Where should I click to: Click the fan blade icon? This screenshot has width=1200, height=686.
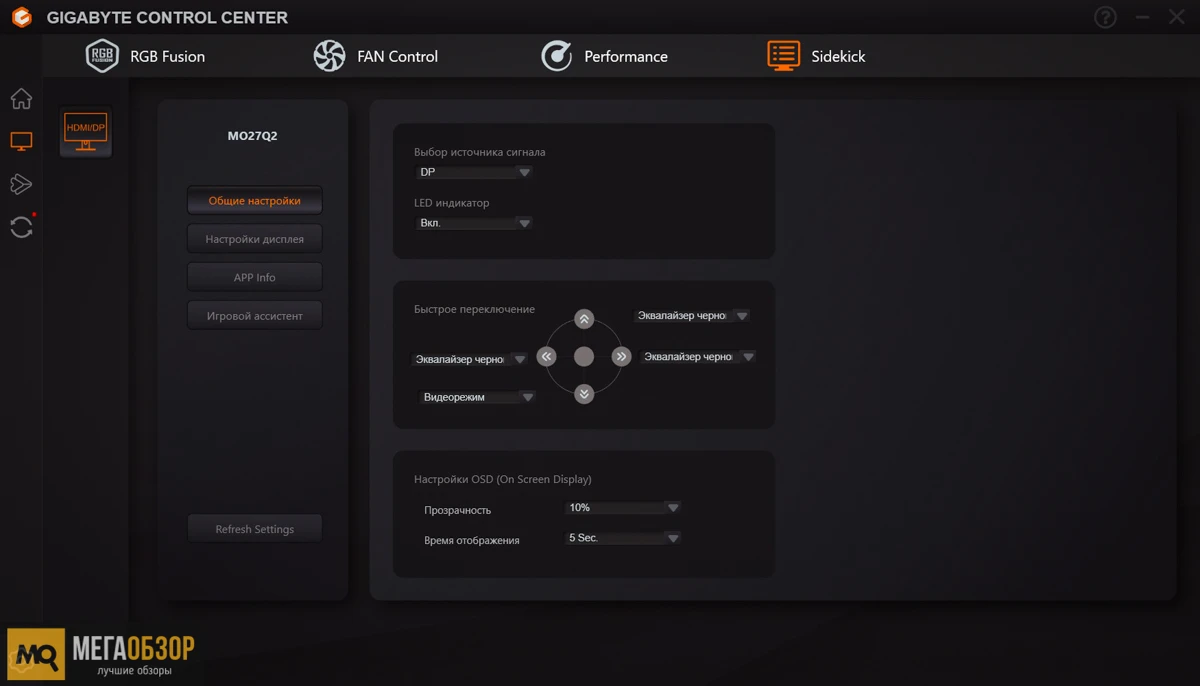point(329,56)
